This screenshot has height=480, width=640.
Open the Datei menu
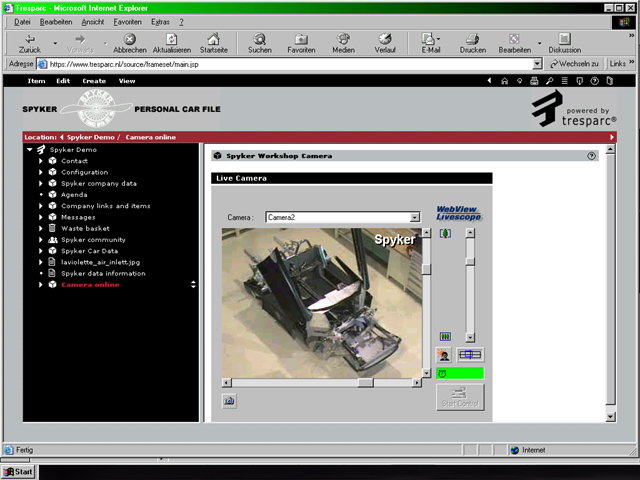coord(22,22)
